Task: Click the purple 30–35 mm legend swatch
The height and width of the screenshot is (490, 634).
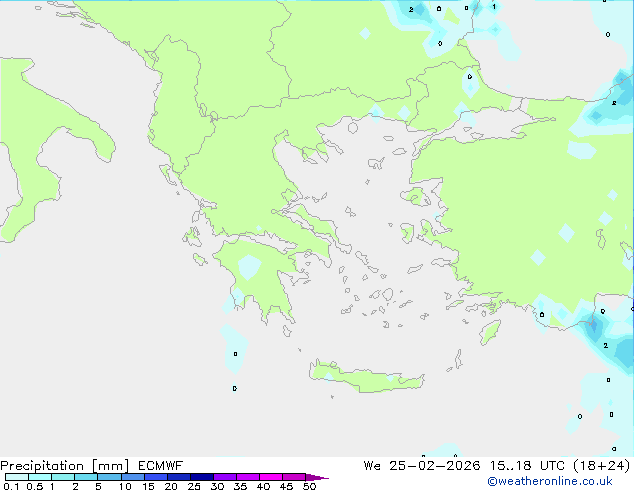Action: coord(224,477)
